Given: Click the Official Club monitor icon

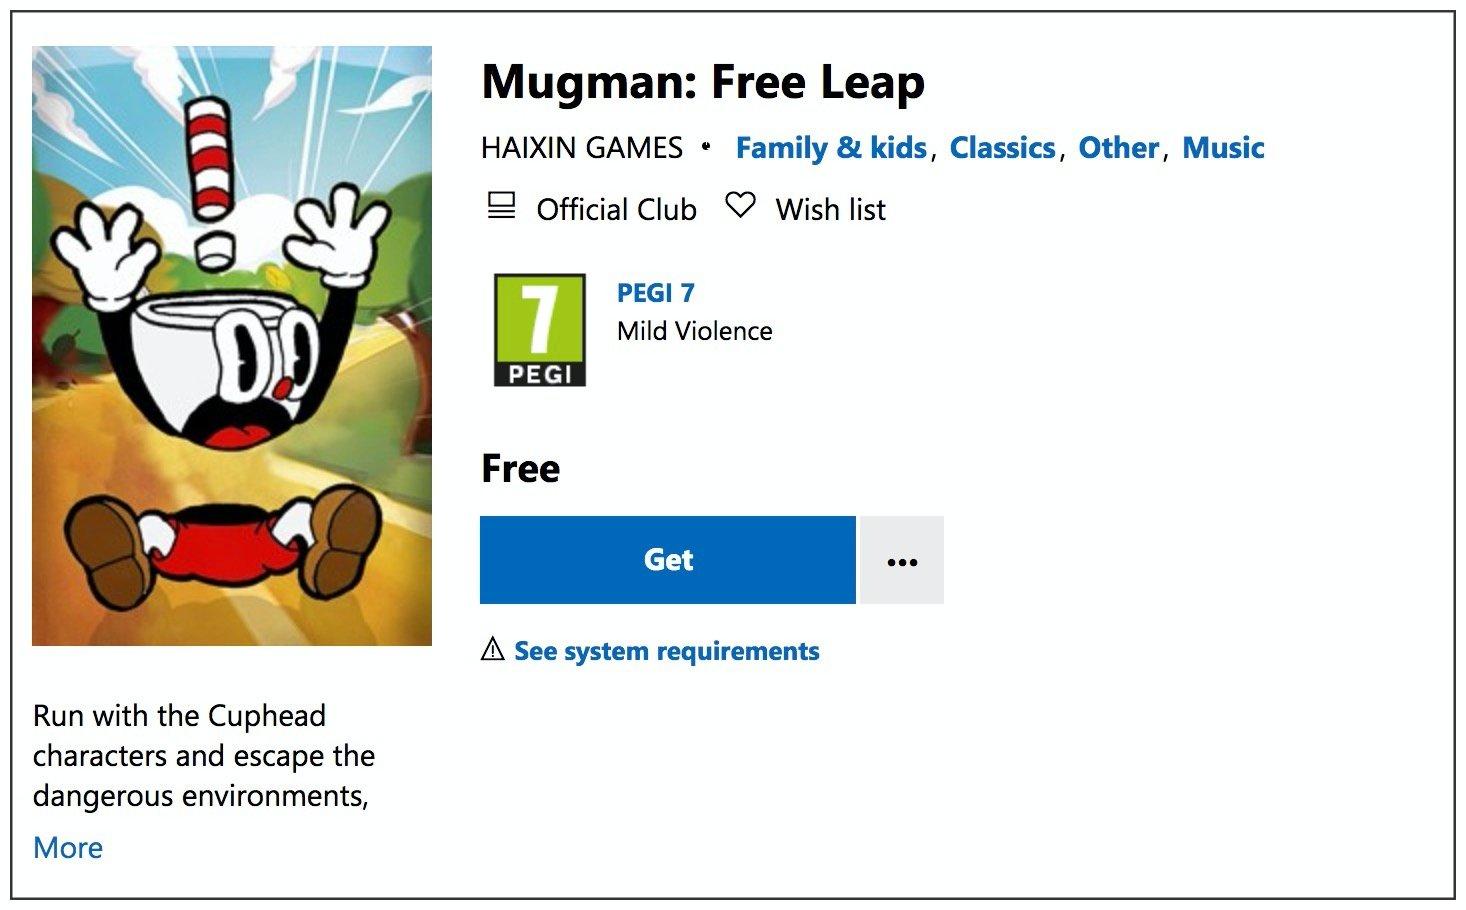Looking at the screenshot, I should [x=501, y=207].
